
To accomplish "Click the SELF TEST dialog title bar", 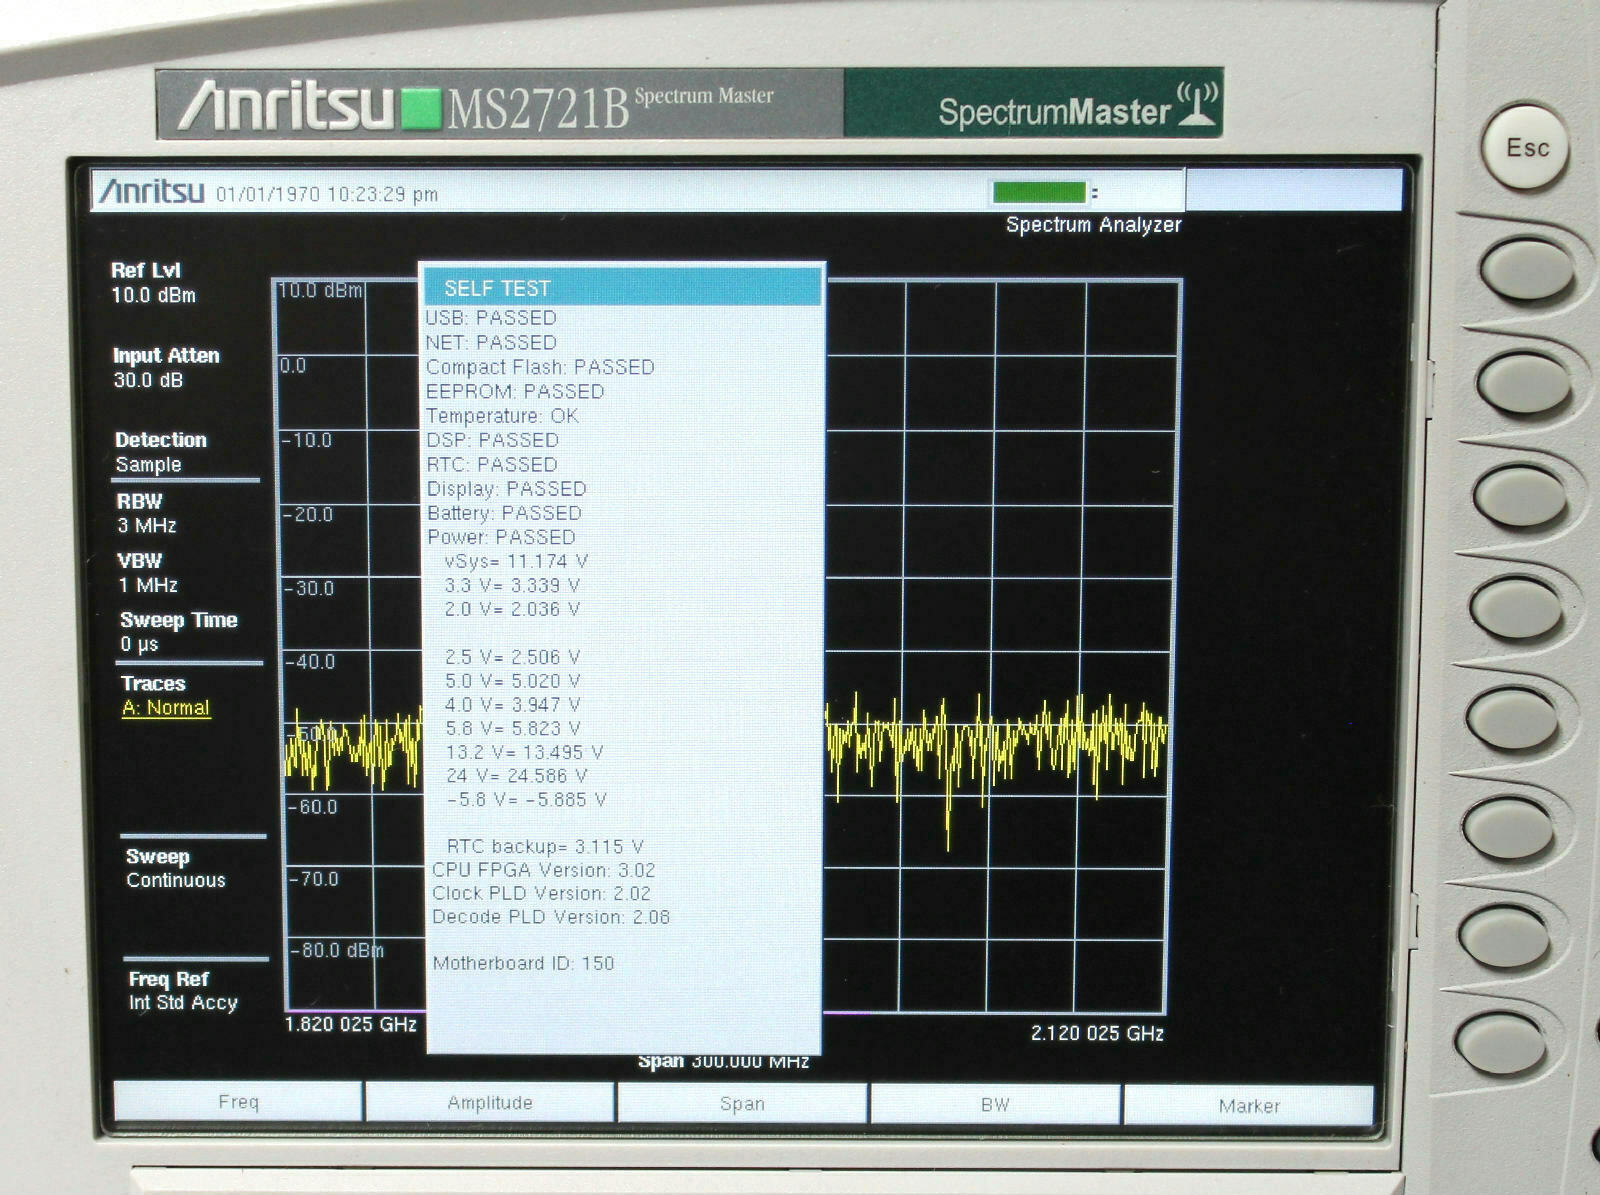I will point(622,288).
